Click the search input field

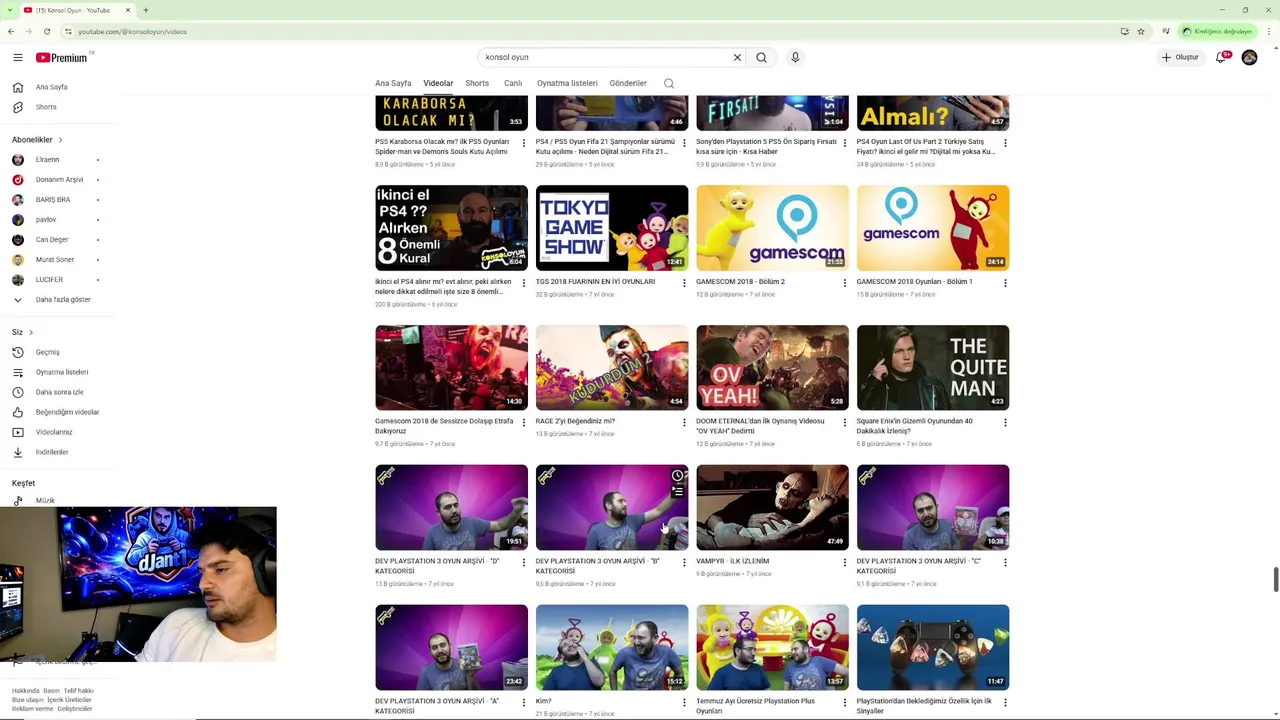(605, 57)
